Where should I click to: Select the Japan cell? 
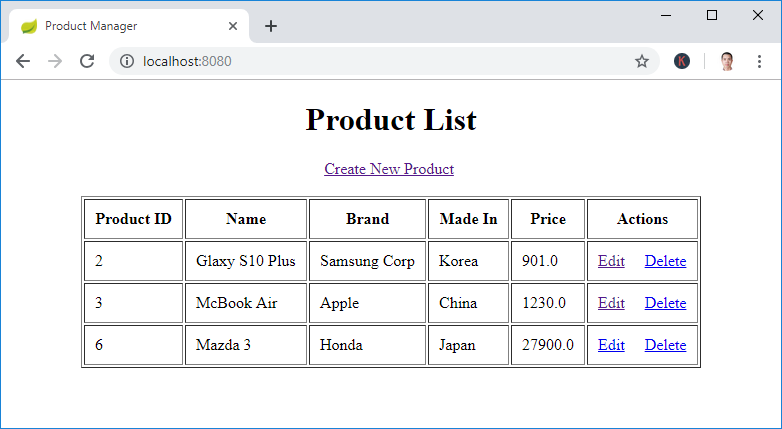(x=468, y=345)
